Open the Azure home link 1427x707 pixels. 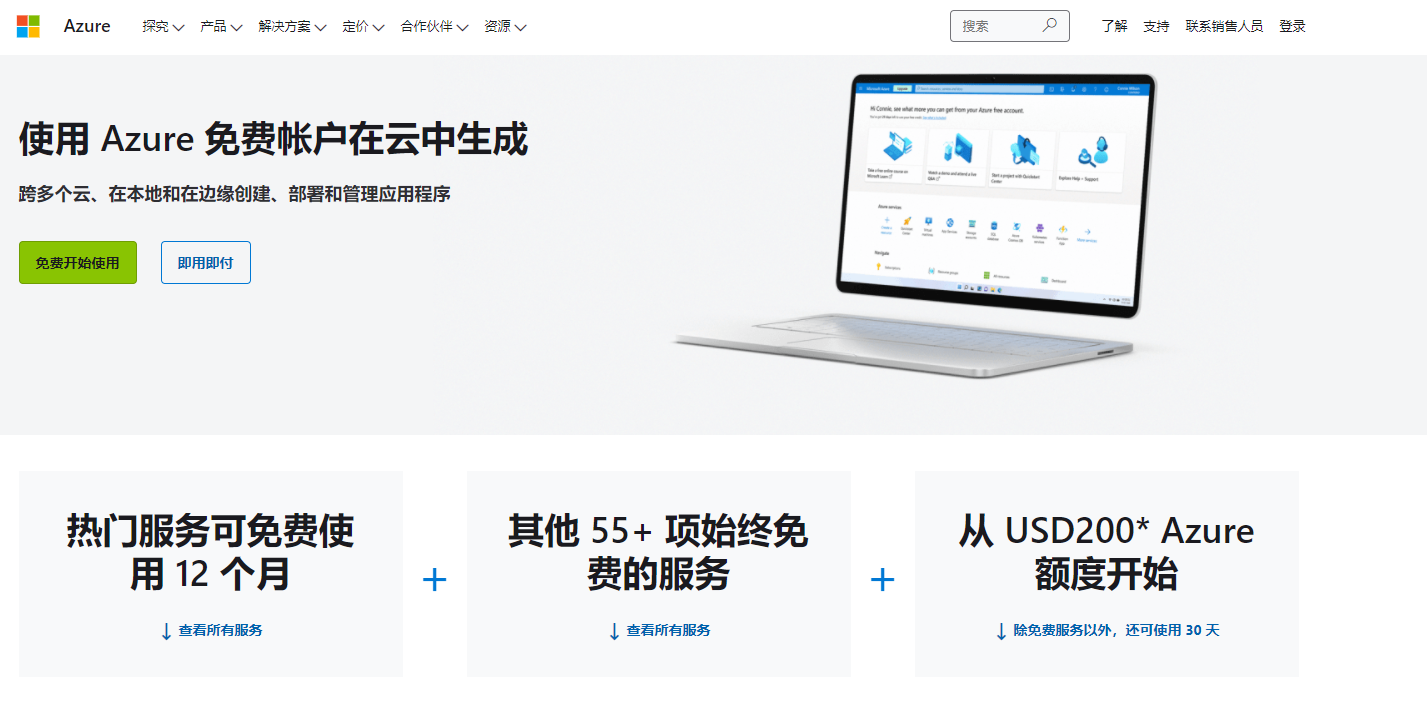point(87,26)
